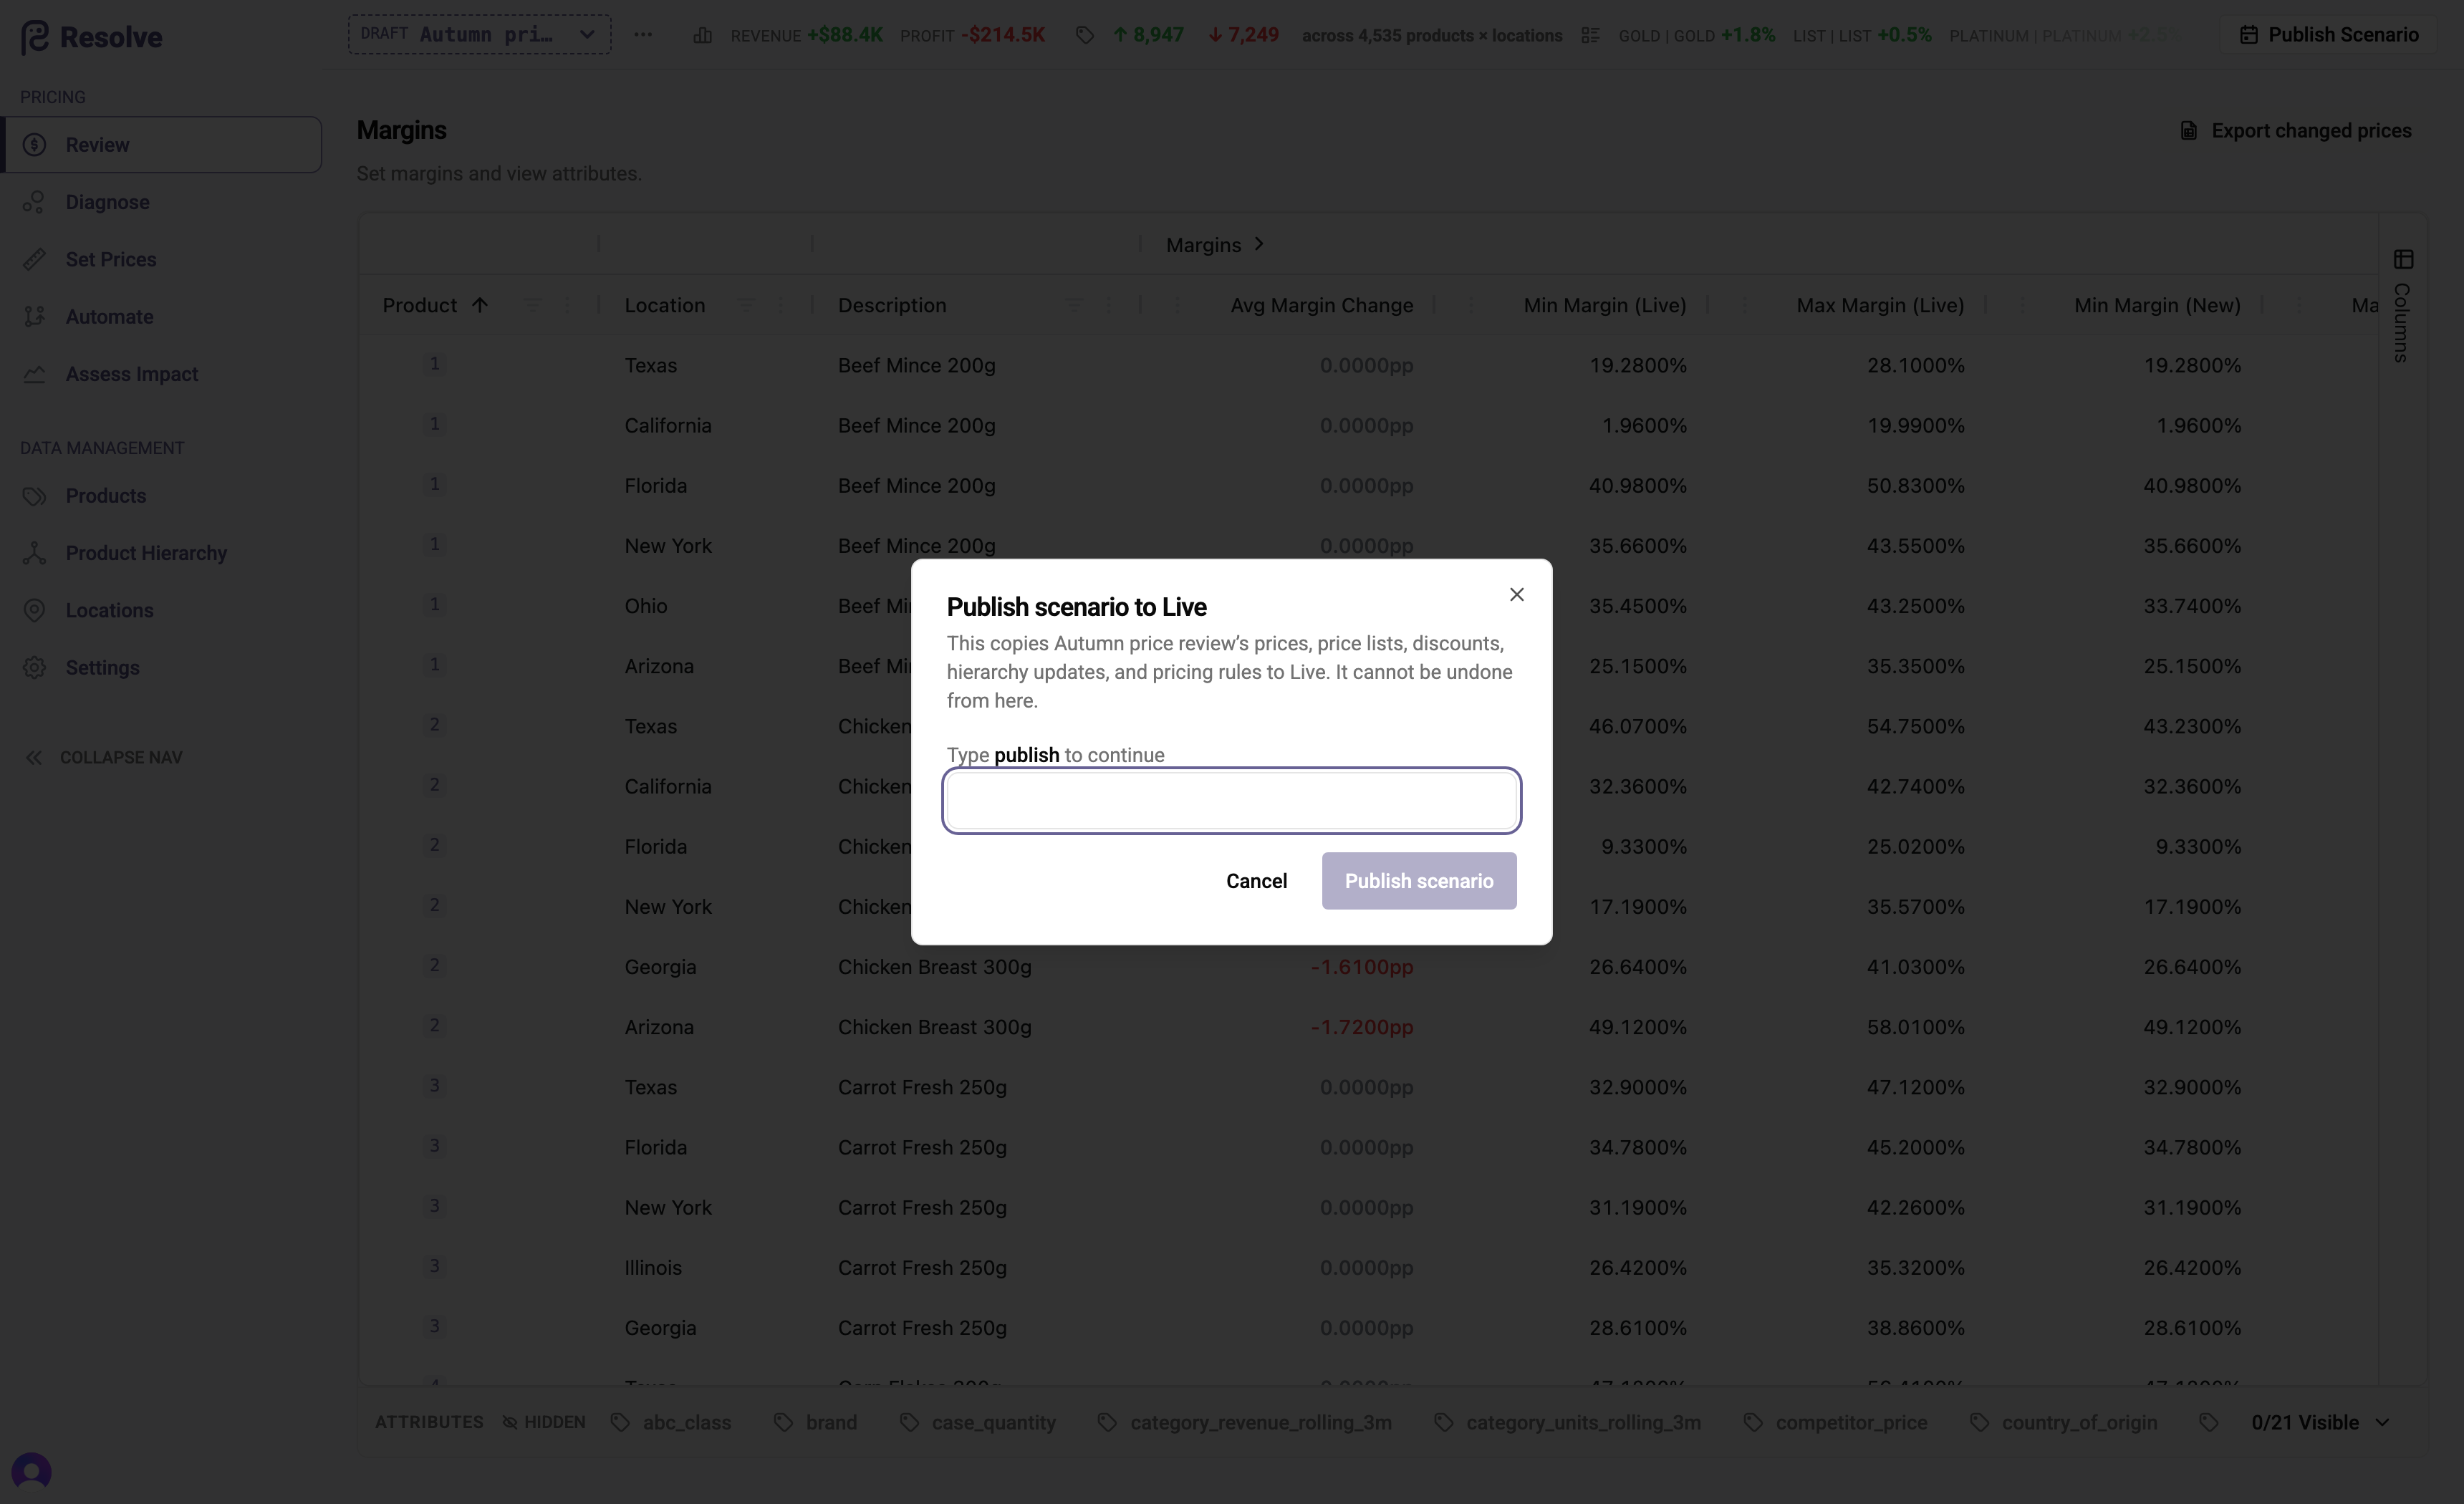Click the bar chart icon beside REVENUE
The image size is (2464, 1504).
click(x=703, y=36)
